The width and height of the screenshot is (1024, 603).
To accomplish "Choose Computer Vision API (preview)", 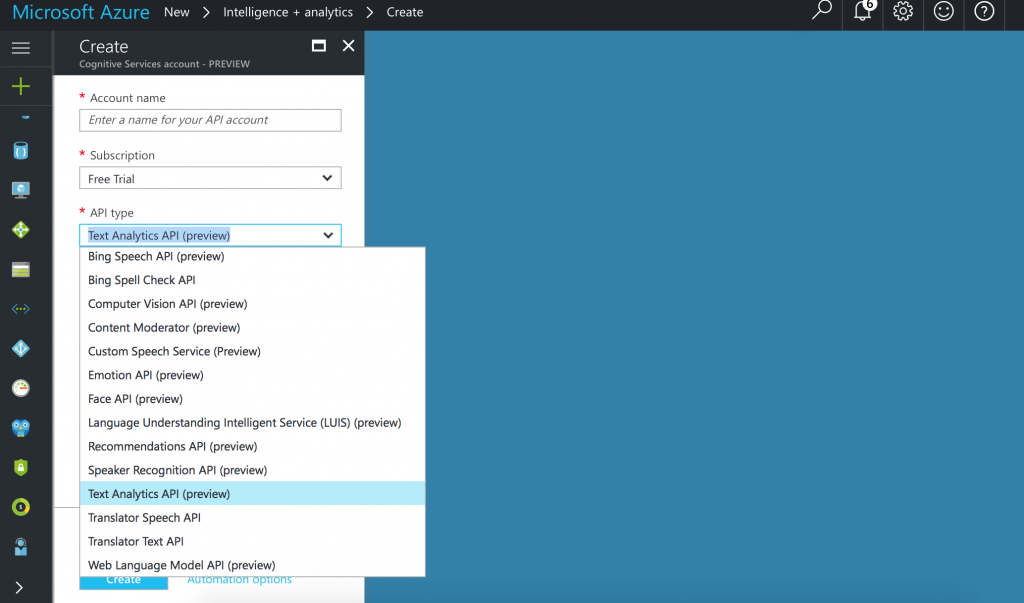I will click(x=167, y=304).
